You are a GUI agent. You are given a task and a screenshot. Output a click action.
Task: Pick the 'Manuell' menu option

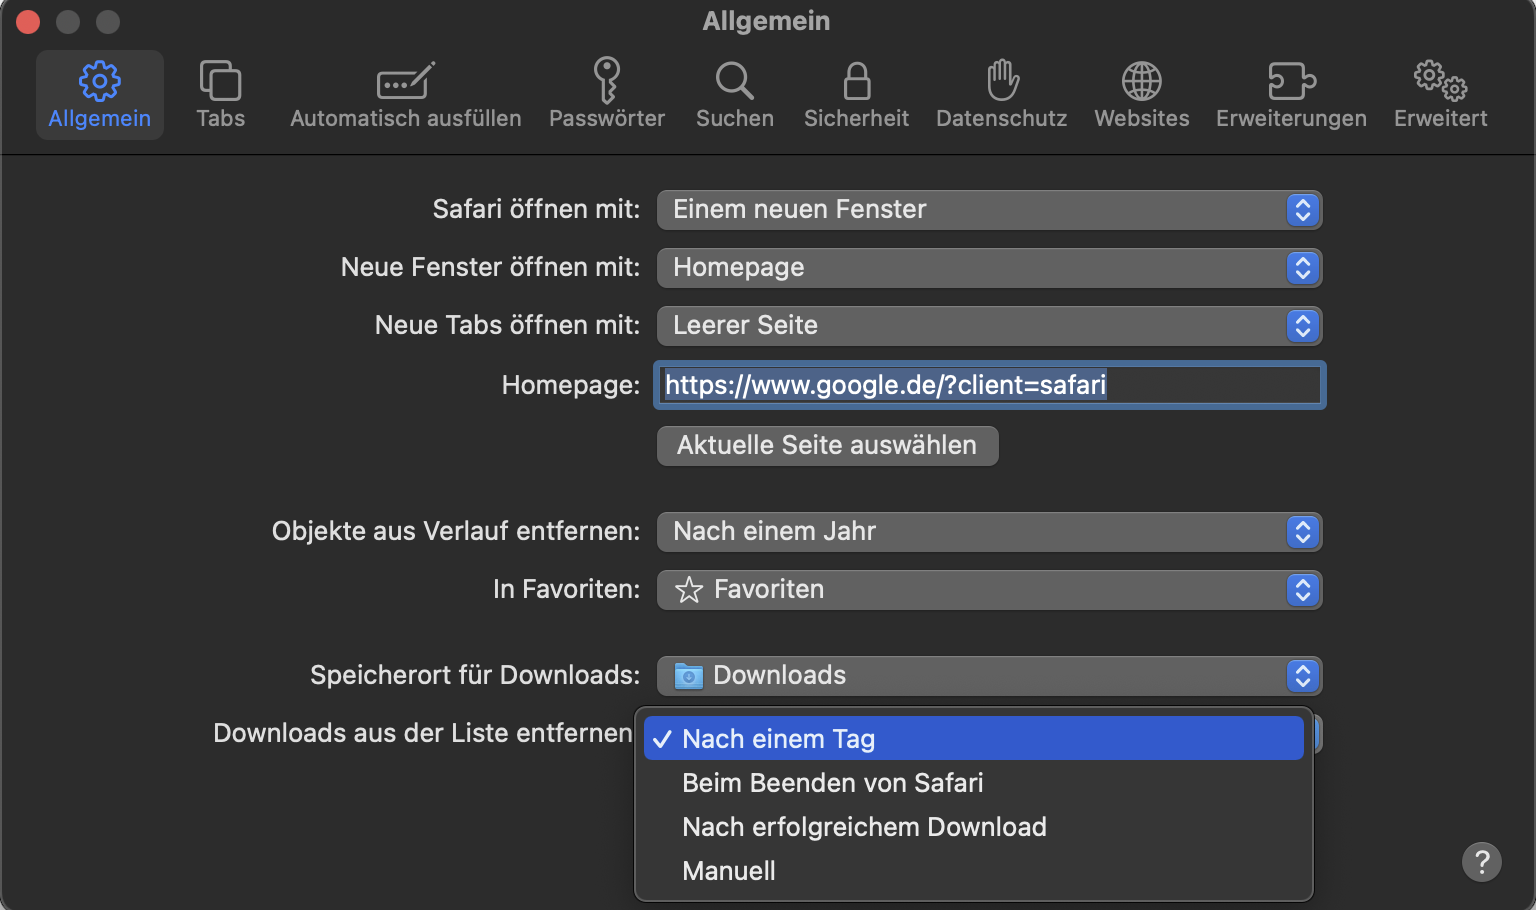[x=729, y=871]
